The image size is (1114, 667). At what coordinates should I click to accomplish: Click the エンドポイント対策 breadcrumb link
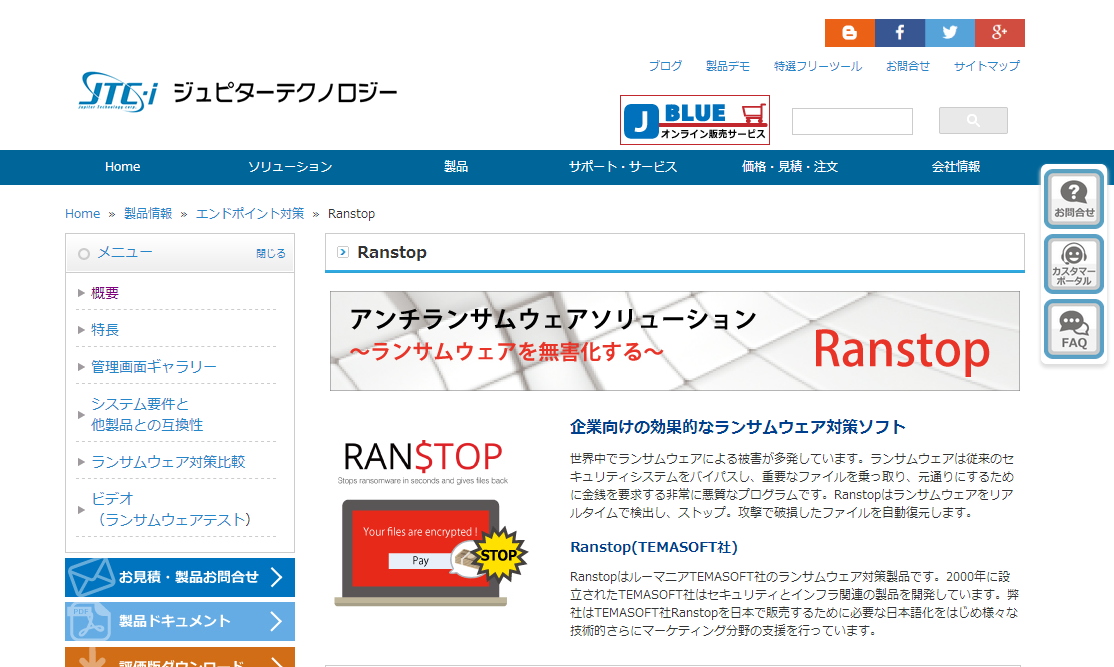pyautogui.click(x=250, y=214)
